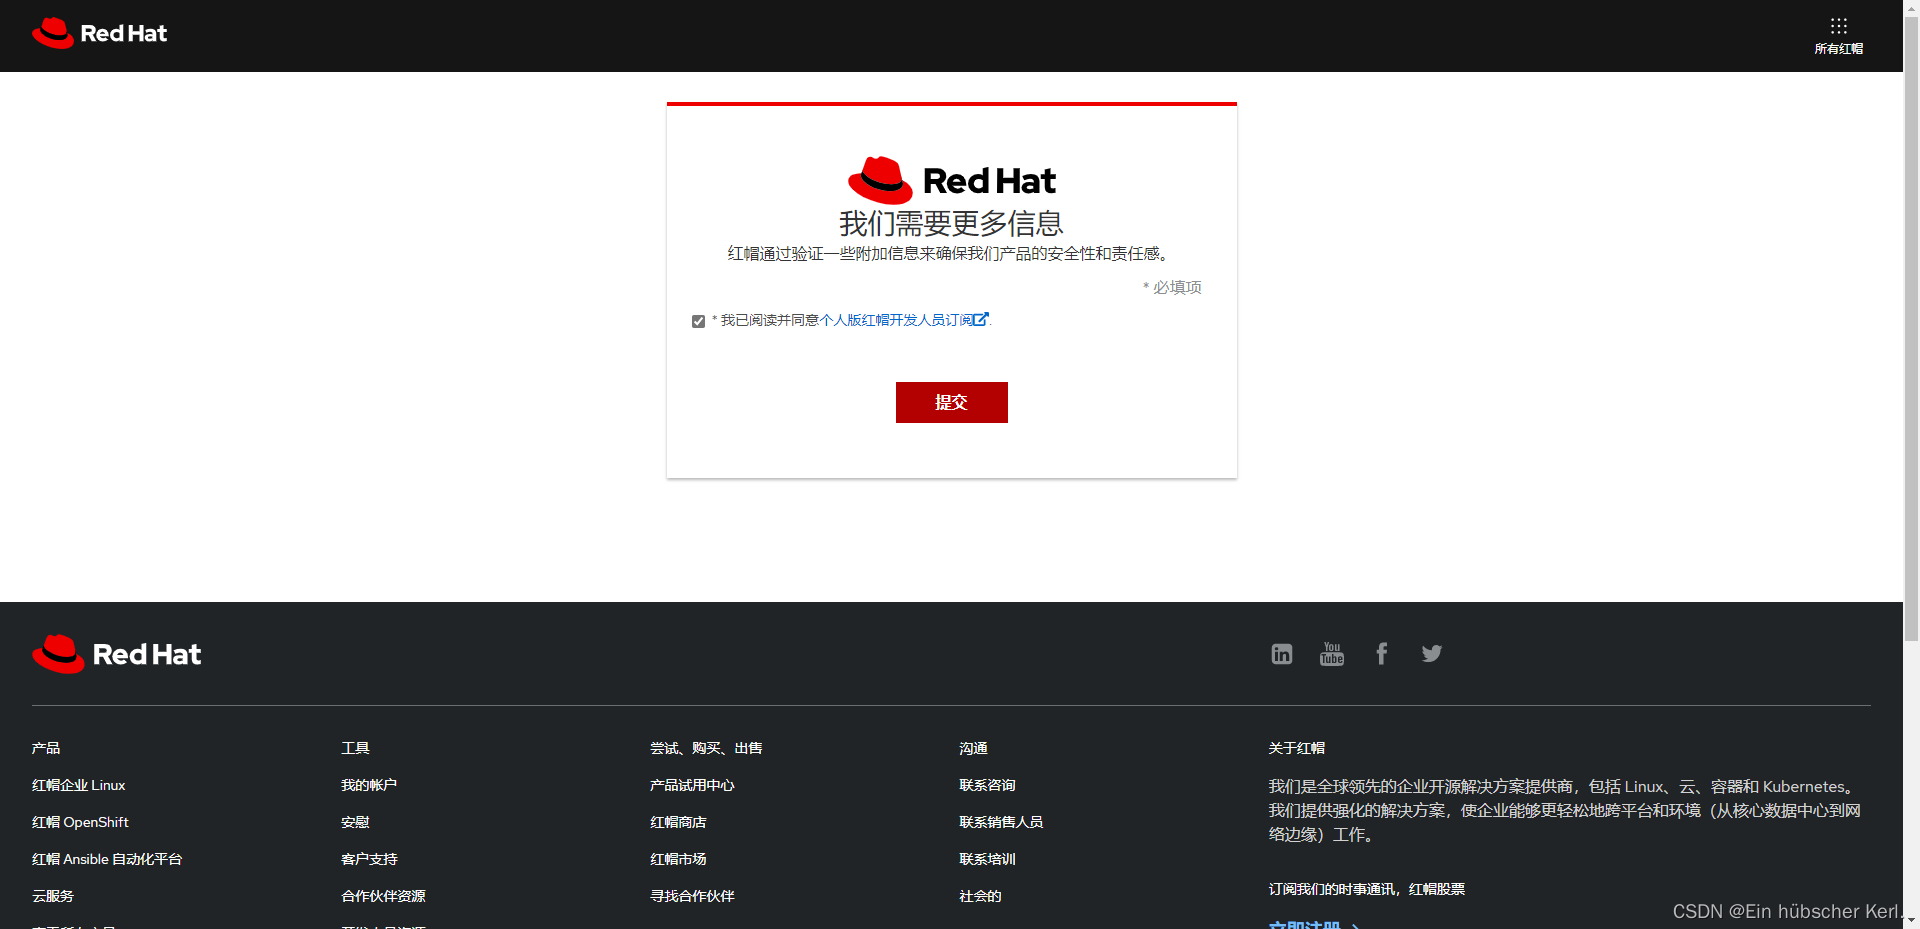Open the LinkedIn icon in footer
Viewport: 1920px width, 929px height.
(1281, 654)
